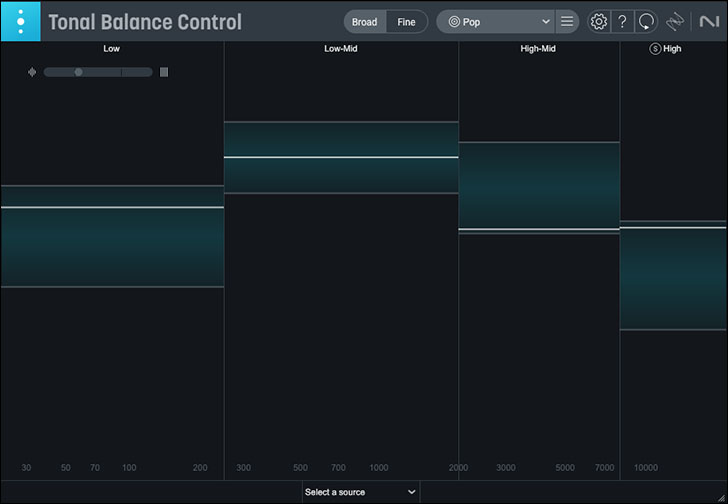Click the Native Instruments logo
Screen dimensions: 728x504
(709, 22)
